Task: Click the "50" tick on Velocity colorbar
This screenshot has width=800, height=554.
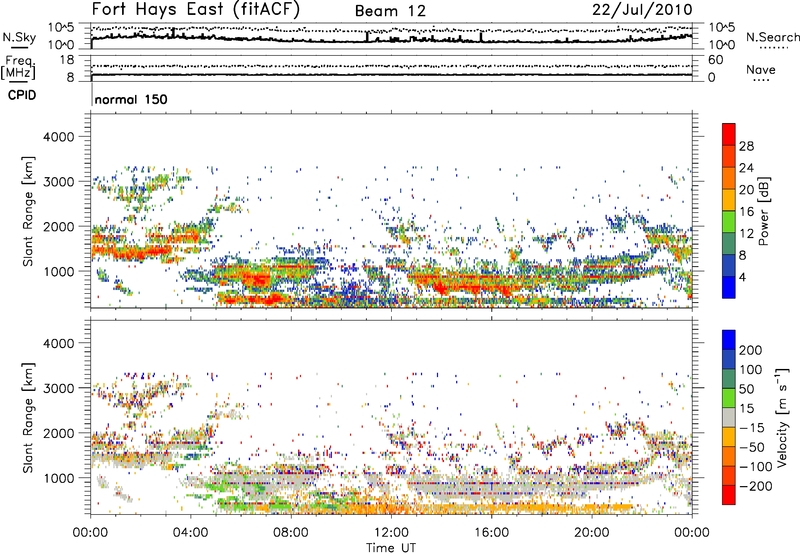Action: point(746,389)
